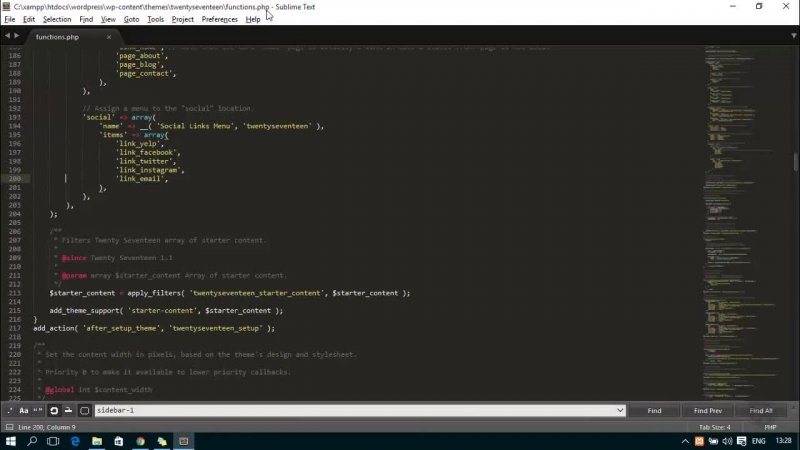This screenshot has width=800, height=450.
Task: Click the Find button
Action: pos(654,411)
